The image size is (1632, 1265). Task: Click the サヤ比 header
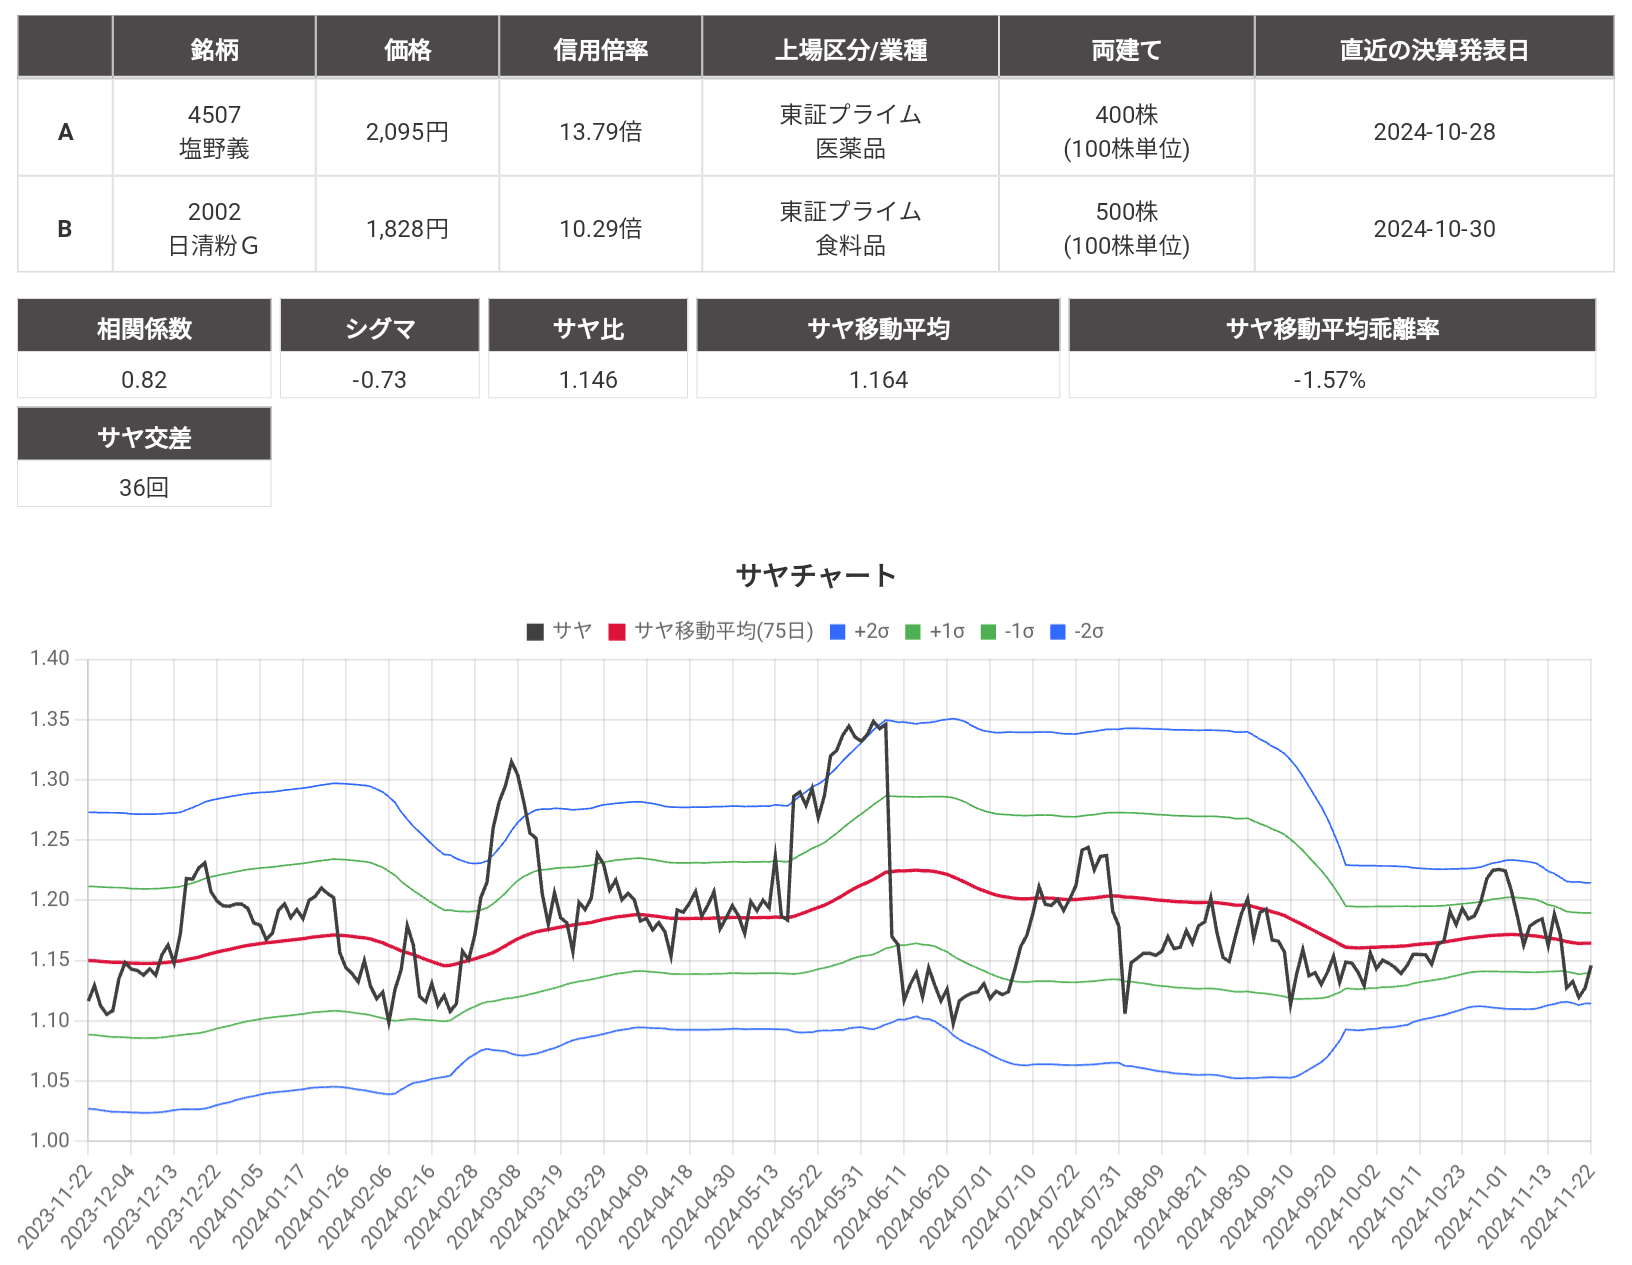pos(588,326)
